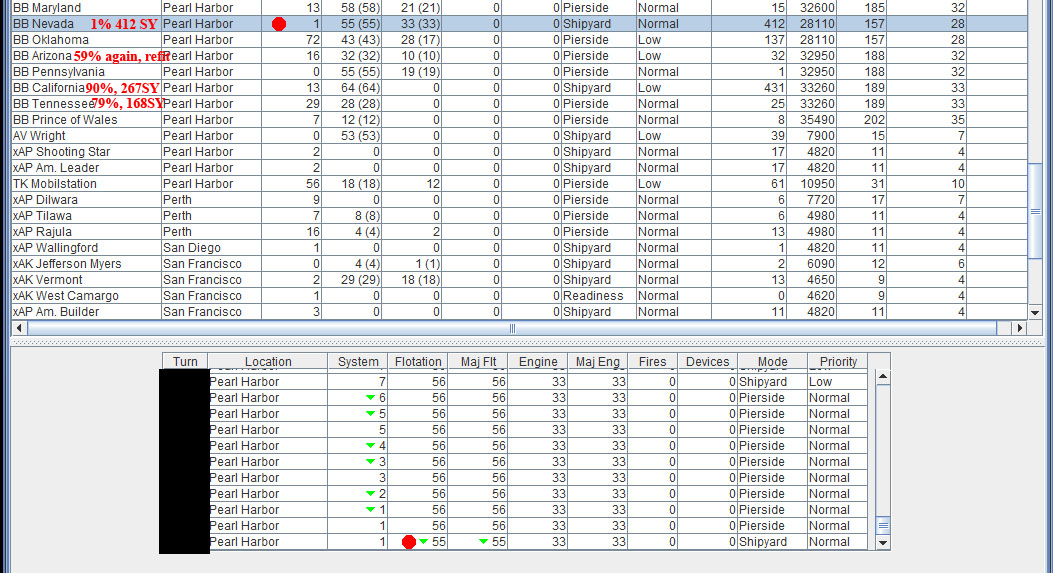The width and height of the screenshot is (1053, 573).
Task: Select the TK Mobilstation row
Action: pos(520,184)
